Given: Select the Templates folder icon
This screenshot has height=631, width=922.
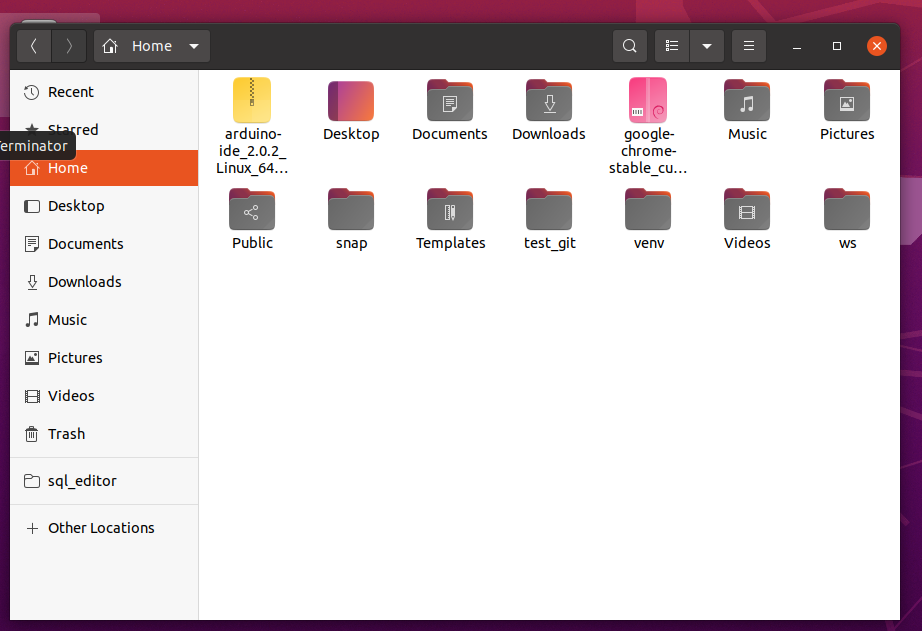Looking at the screenshot, I should 450,210.
